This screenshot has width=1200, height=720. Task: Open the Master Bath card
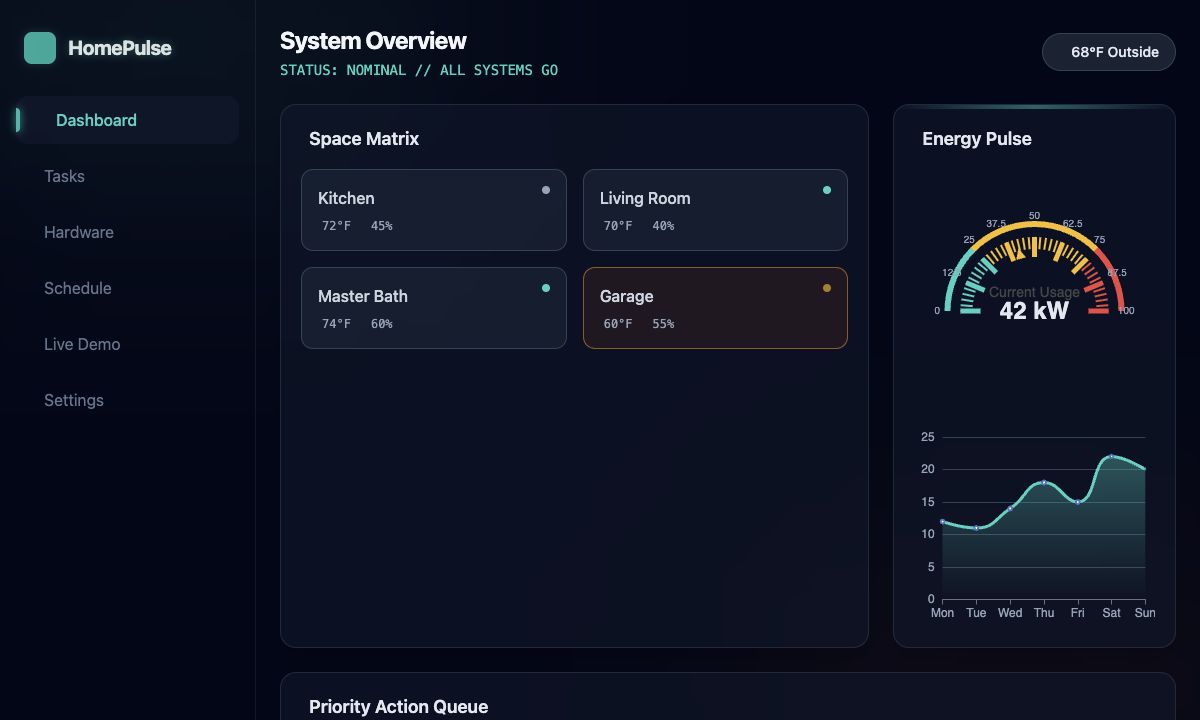pyautogui.click(x=434, y=308)
